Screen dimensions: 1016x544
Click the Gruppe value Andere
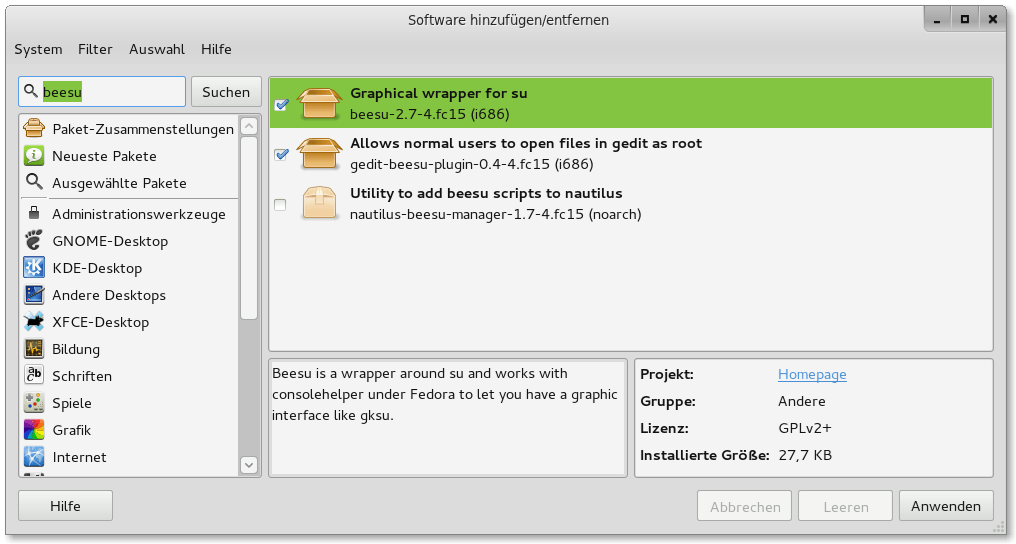click(802, 402)
